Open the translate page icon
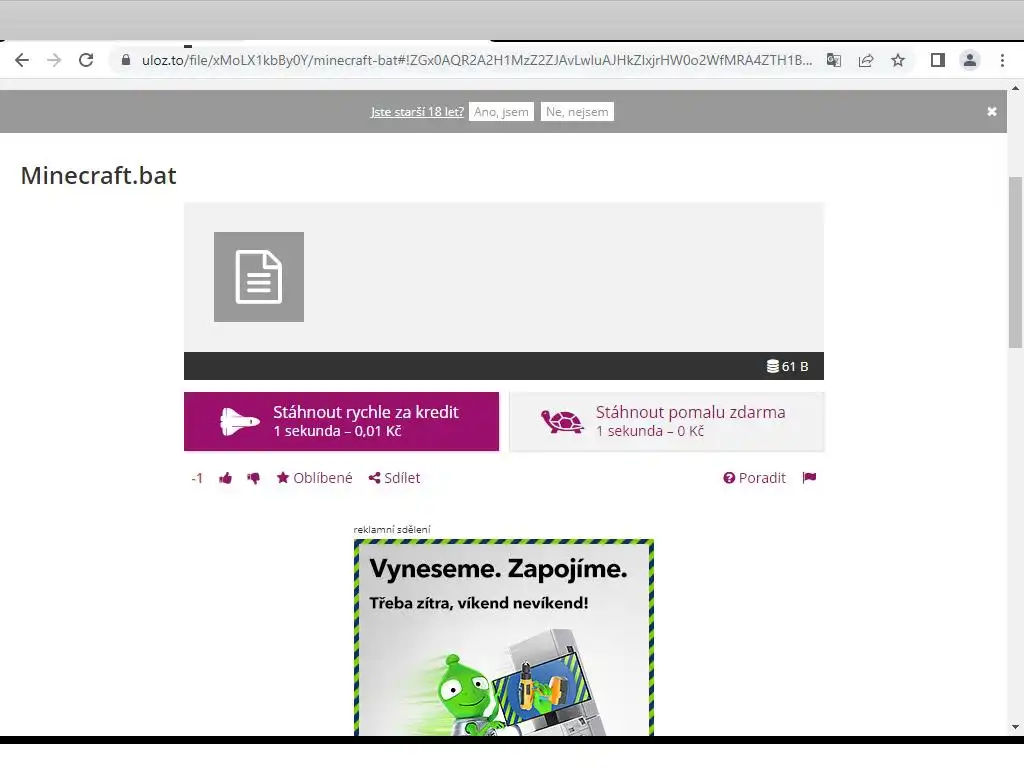This screenshot has width=1024, height=768. pos(834,61)
